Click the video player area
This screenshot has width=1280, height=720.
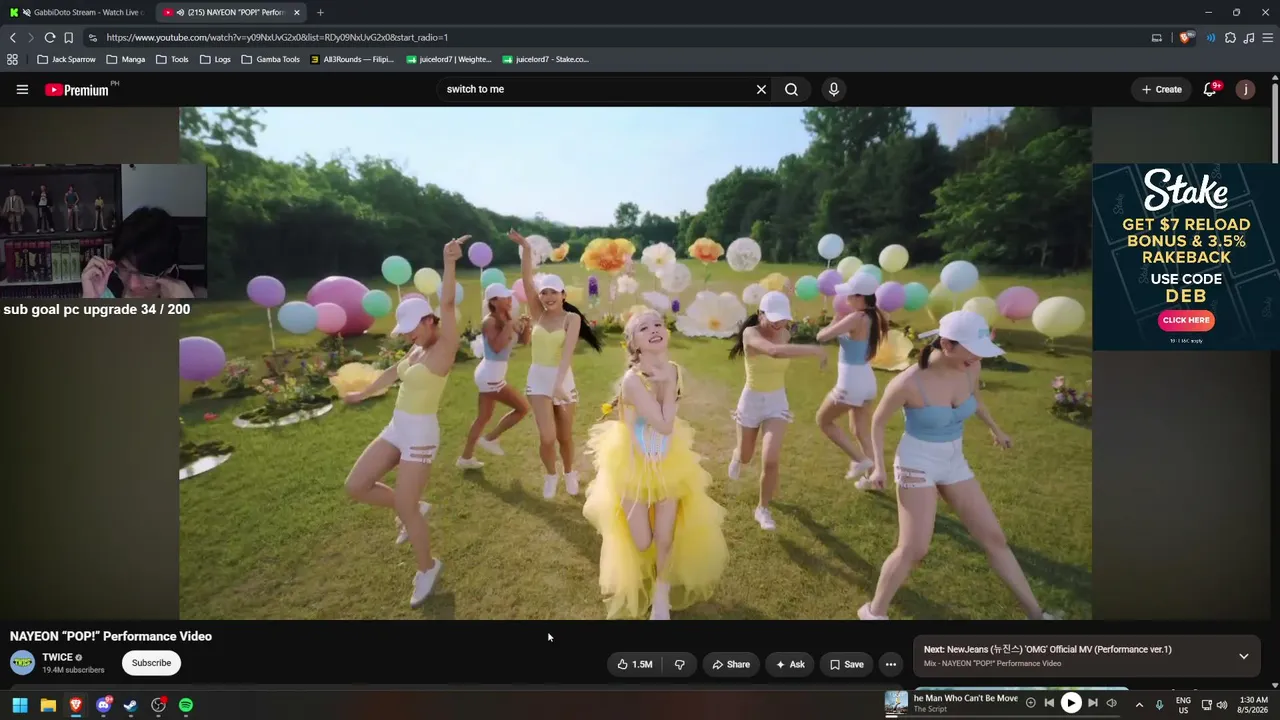[635, 363]
